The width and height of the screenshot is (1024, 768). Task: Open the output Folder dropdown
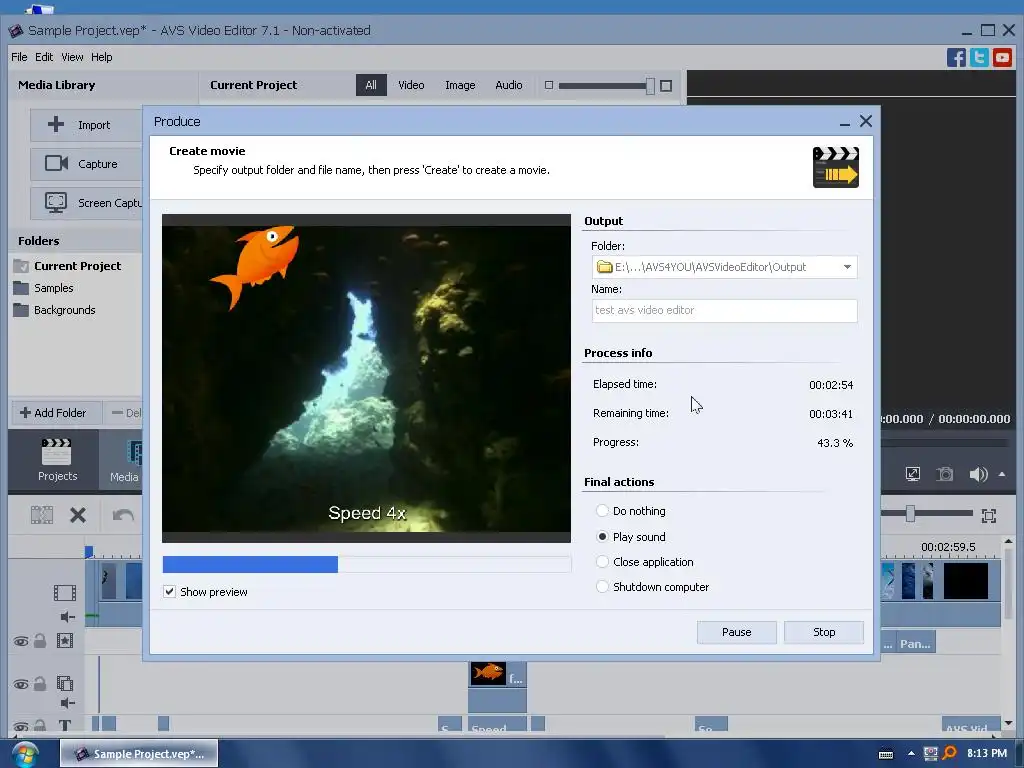pos(847,267)
